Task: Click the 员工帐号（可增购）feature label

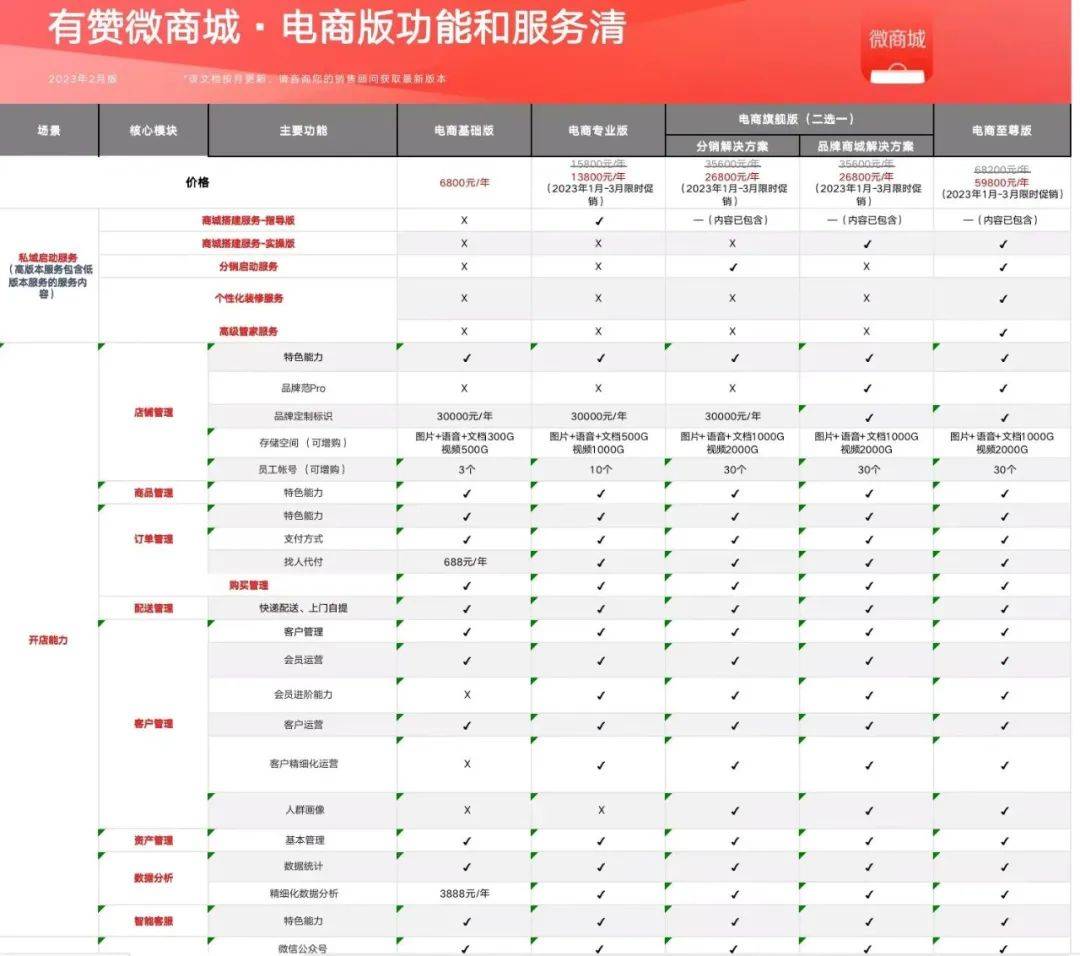Action: tap(303, 469)
